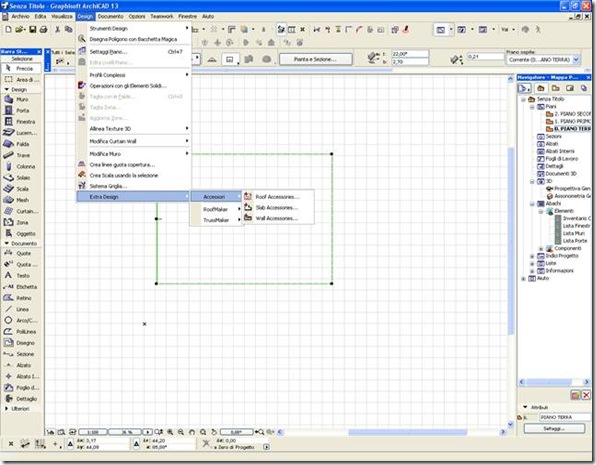This screenshot has width=596, height=465.
Task: Select the Retino fill tool
Action: pyautogui.click(x=21, y=298)
